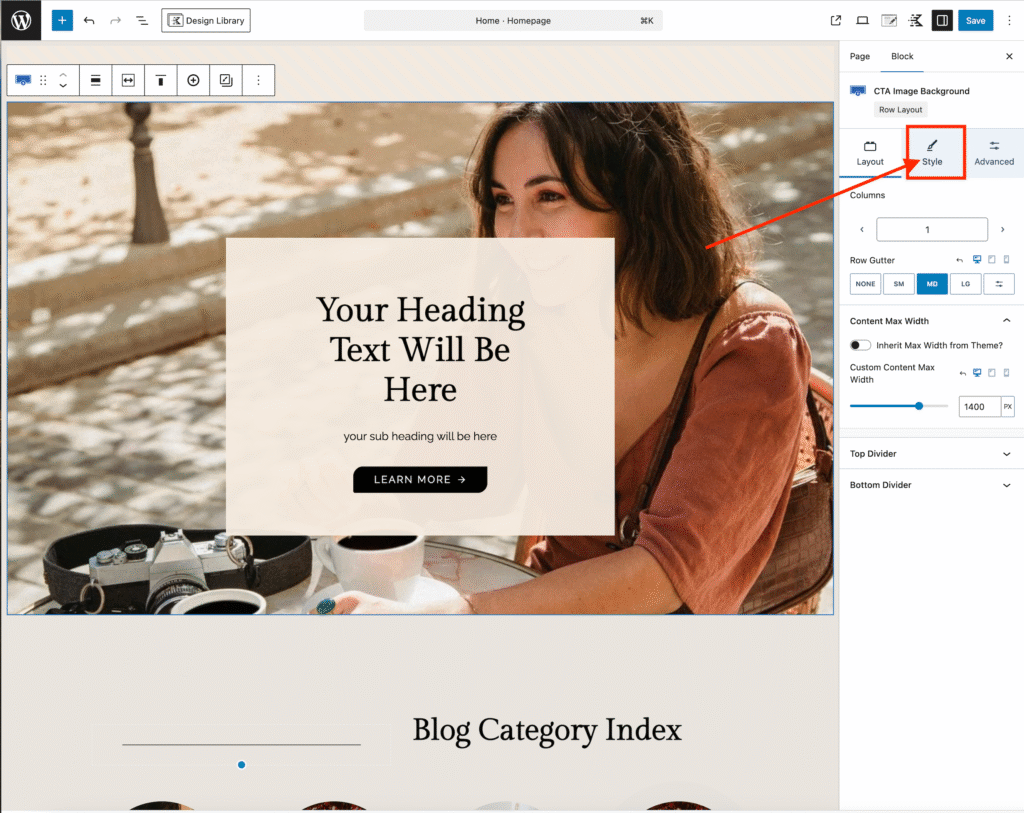The height and width of the screenshot is (813, 1024).
Task: Click the blue block inserter plus button
Action: point(62,20)
